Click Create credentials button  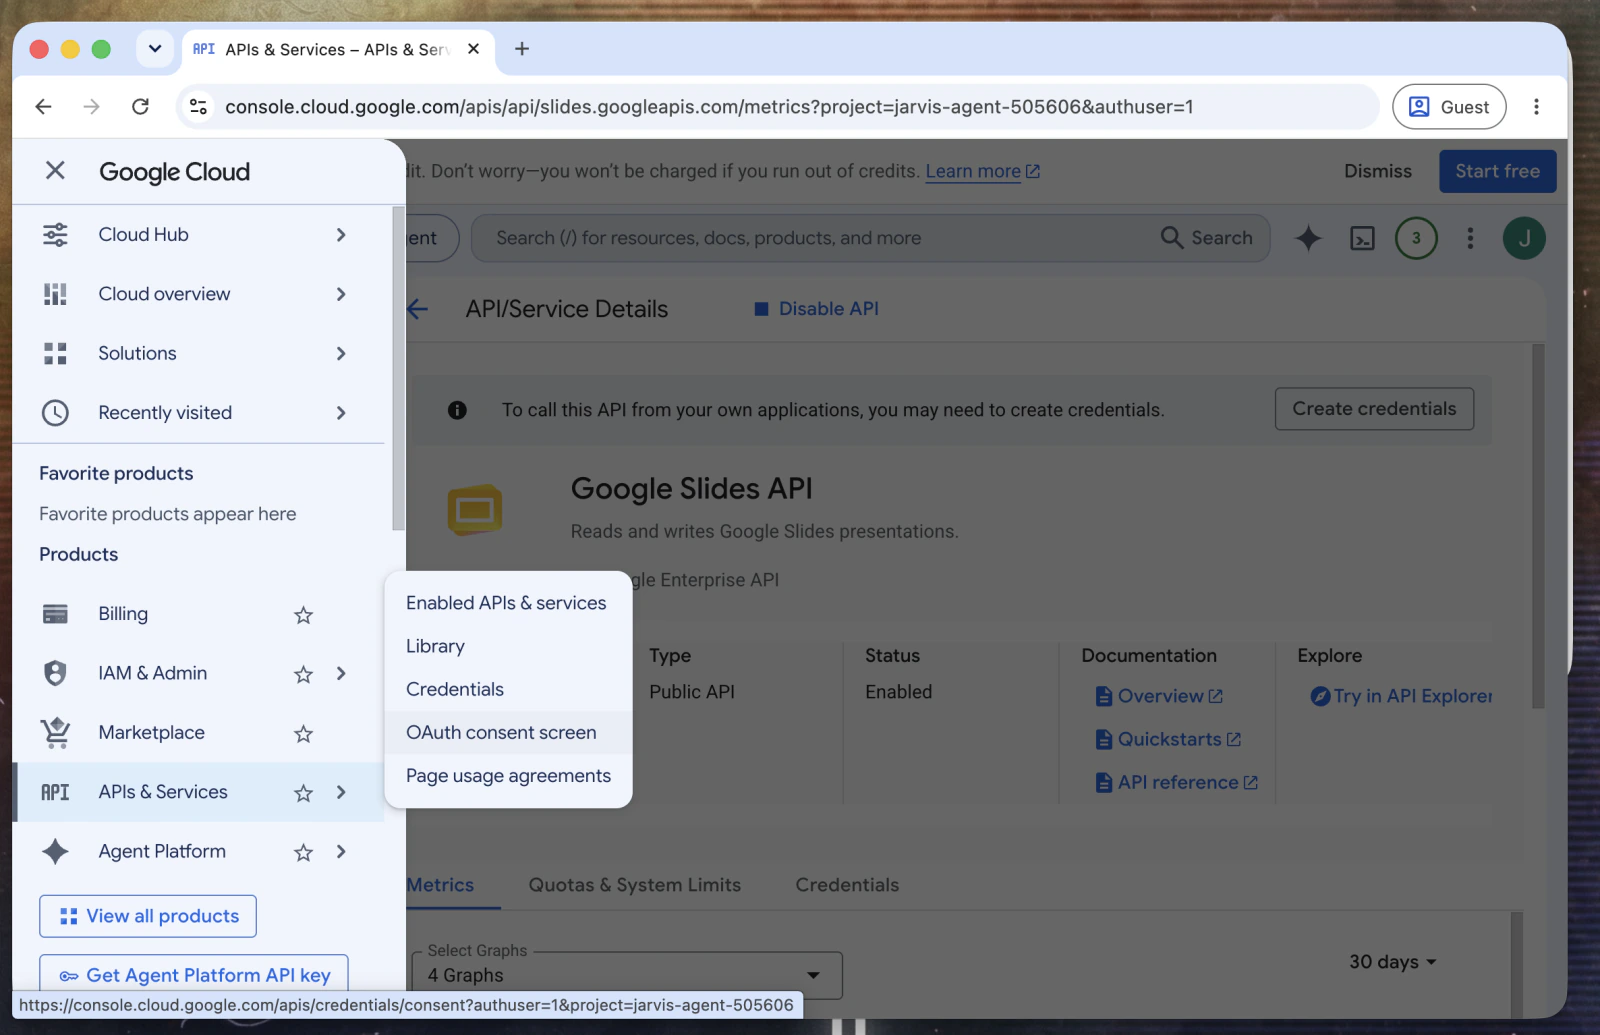point(1374,409)
